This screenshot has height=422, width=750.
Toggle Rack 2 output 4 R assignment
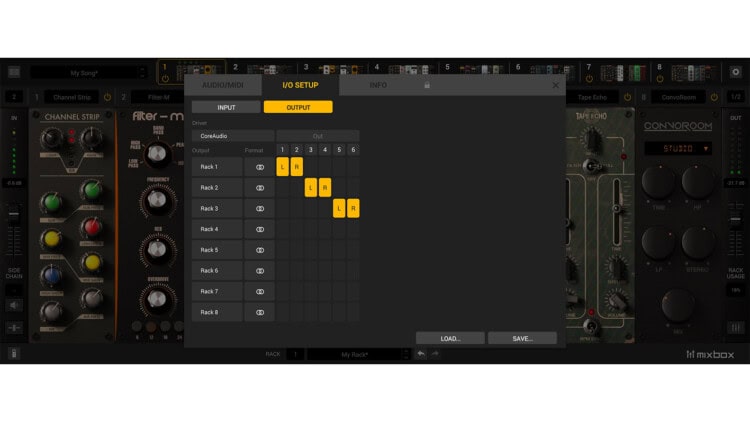click(x=325, y=188)
